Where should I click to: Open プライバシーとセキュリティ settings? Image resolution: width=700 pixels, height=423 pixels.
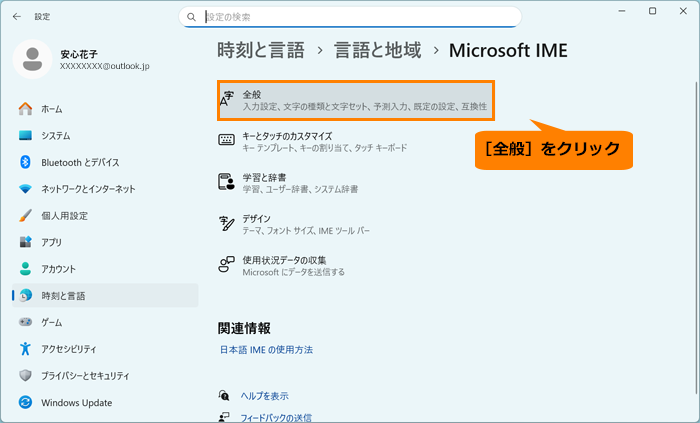(x=105, y=375)
